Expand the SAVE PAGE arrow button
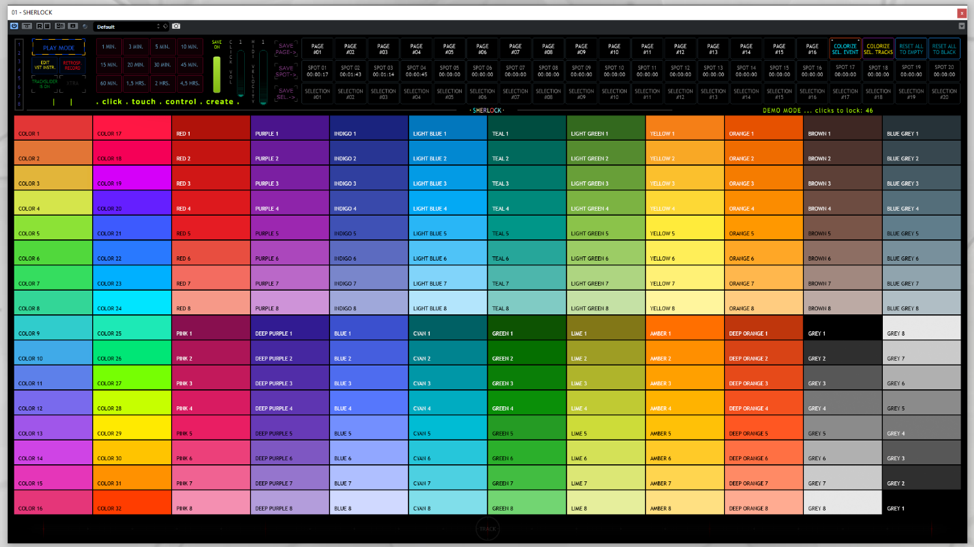The width and height of the screenshot is (974, 547). pyautogui.click(x=285, y=48)
